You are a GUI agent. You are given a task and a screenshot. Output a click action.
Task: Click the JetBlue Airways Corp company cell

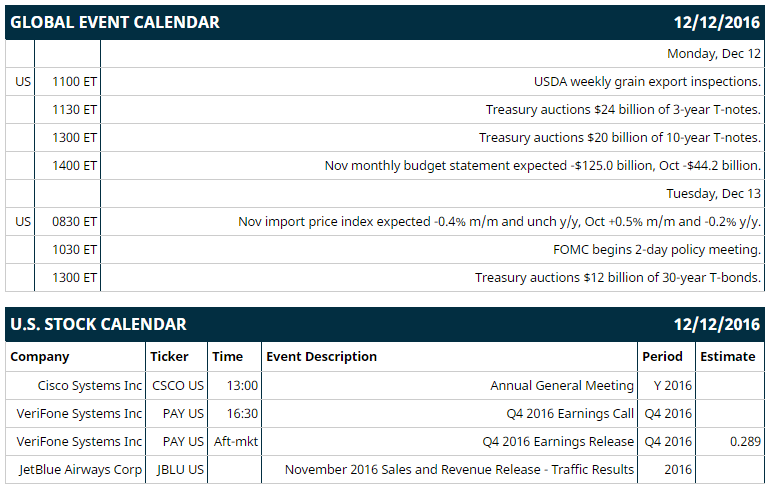click(81, 470)
